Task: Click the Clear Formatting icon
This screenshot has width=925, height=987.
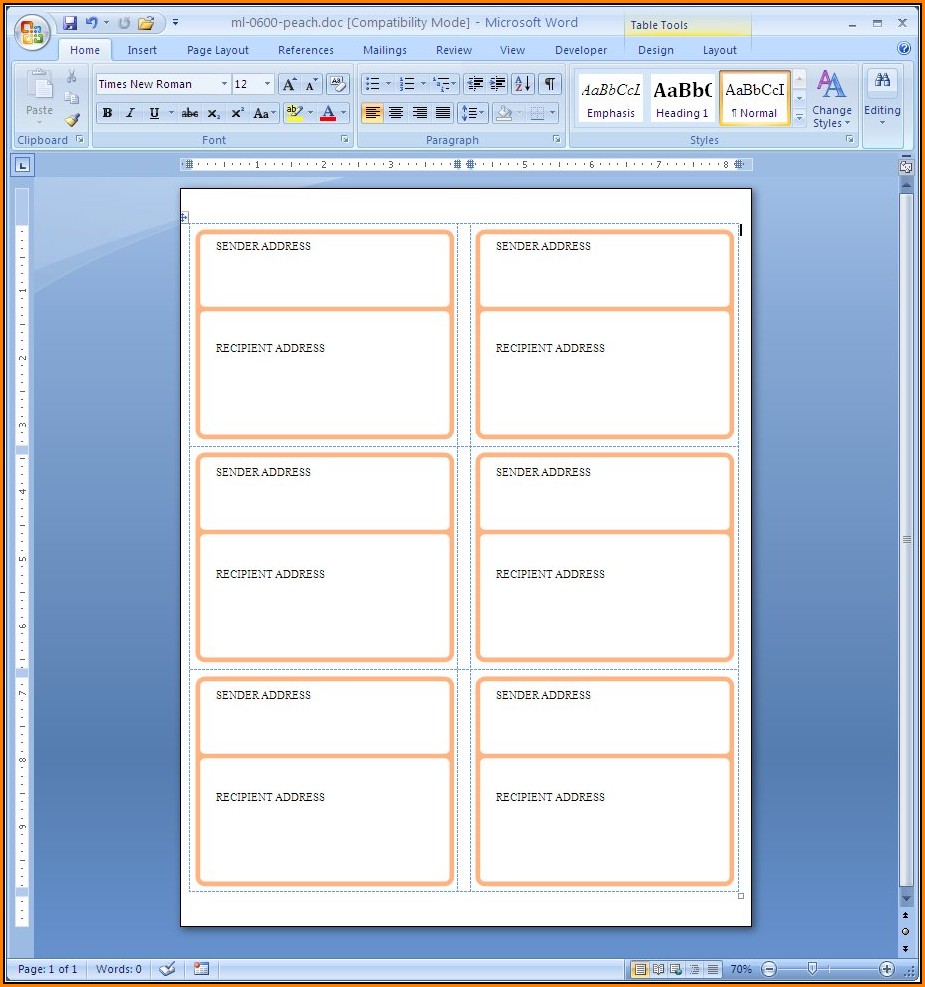Action: tap(337, 85)
